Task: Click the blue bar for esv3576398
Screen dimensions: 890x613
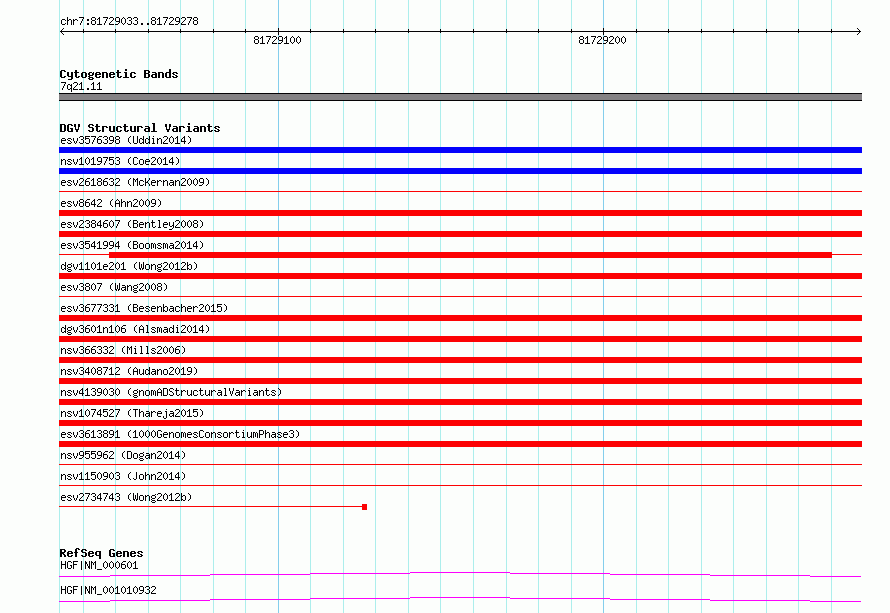Action: point(460,150)
